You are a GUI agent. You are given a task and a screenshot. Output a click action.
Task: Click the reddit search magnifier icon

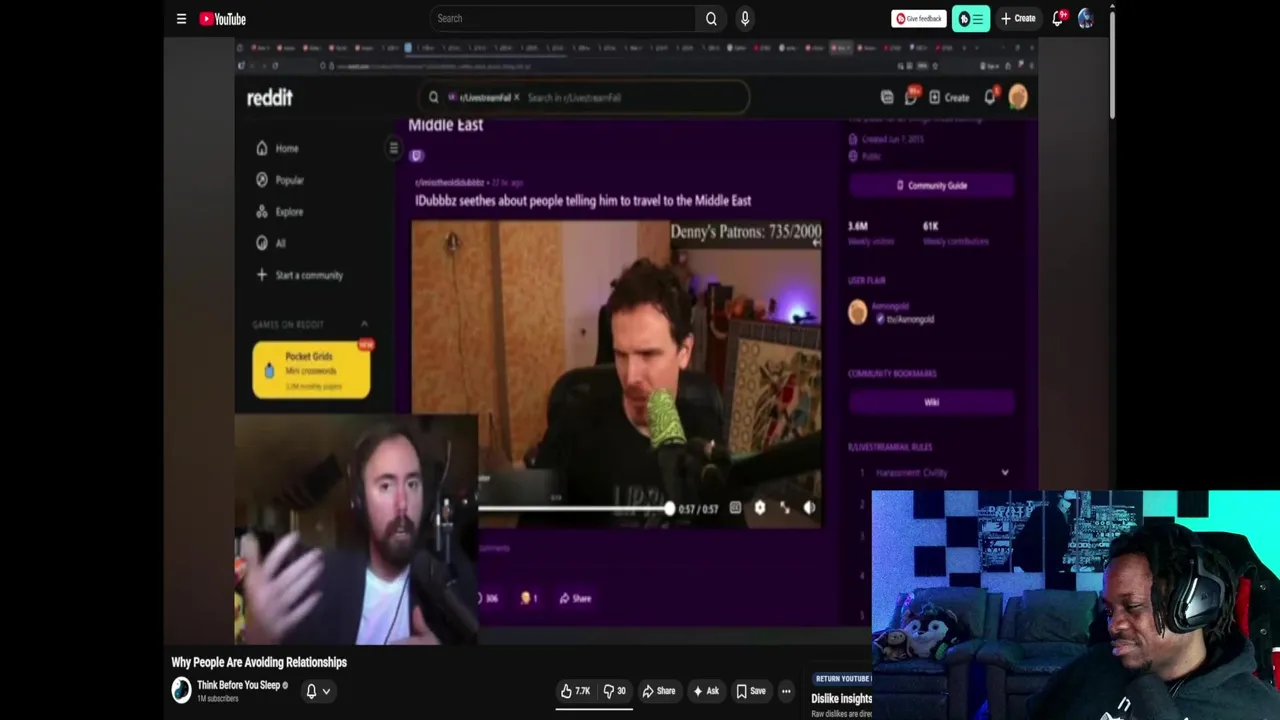coord(433,97)
